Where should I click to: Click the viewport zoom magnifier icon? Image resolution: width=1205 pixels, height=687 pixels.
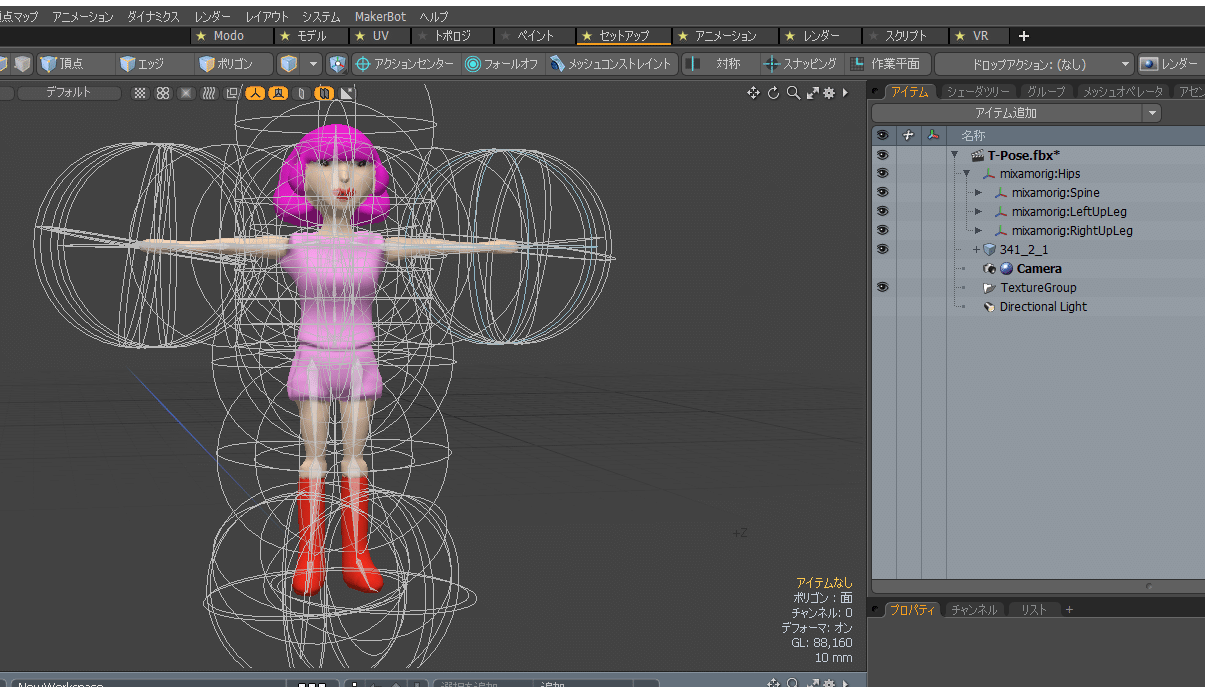[x=792, y=93]
